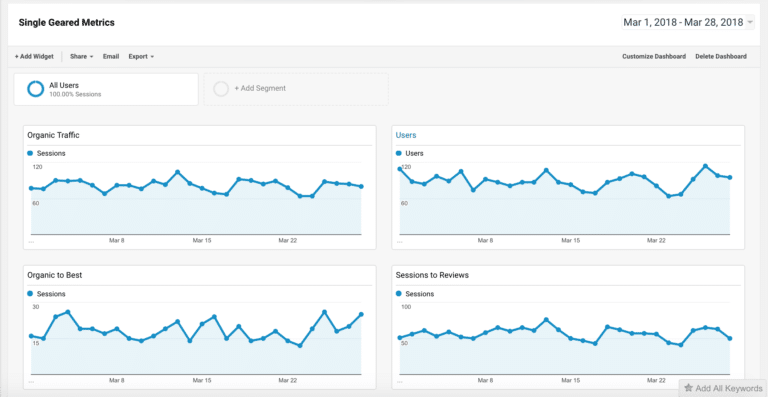Viewport: 768px width, 397px height.
Task: Expand the Share dropdown menu
Action: pos(81,56)
